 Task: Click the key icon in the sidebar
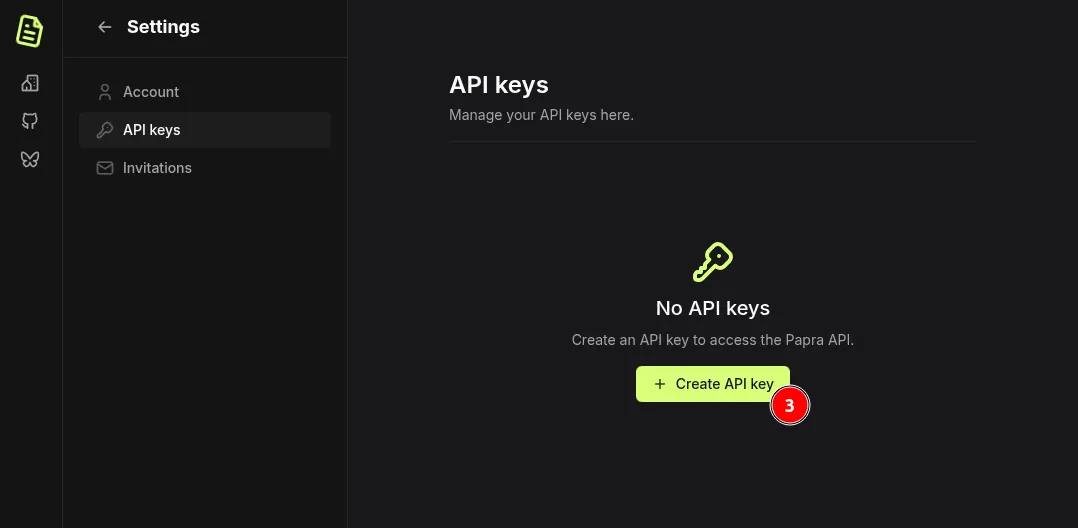[104, 130]
